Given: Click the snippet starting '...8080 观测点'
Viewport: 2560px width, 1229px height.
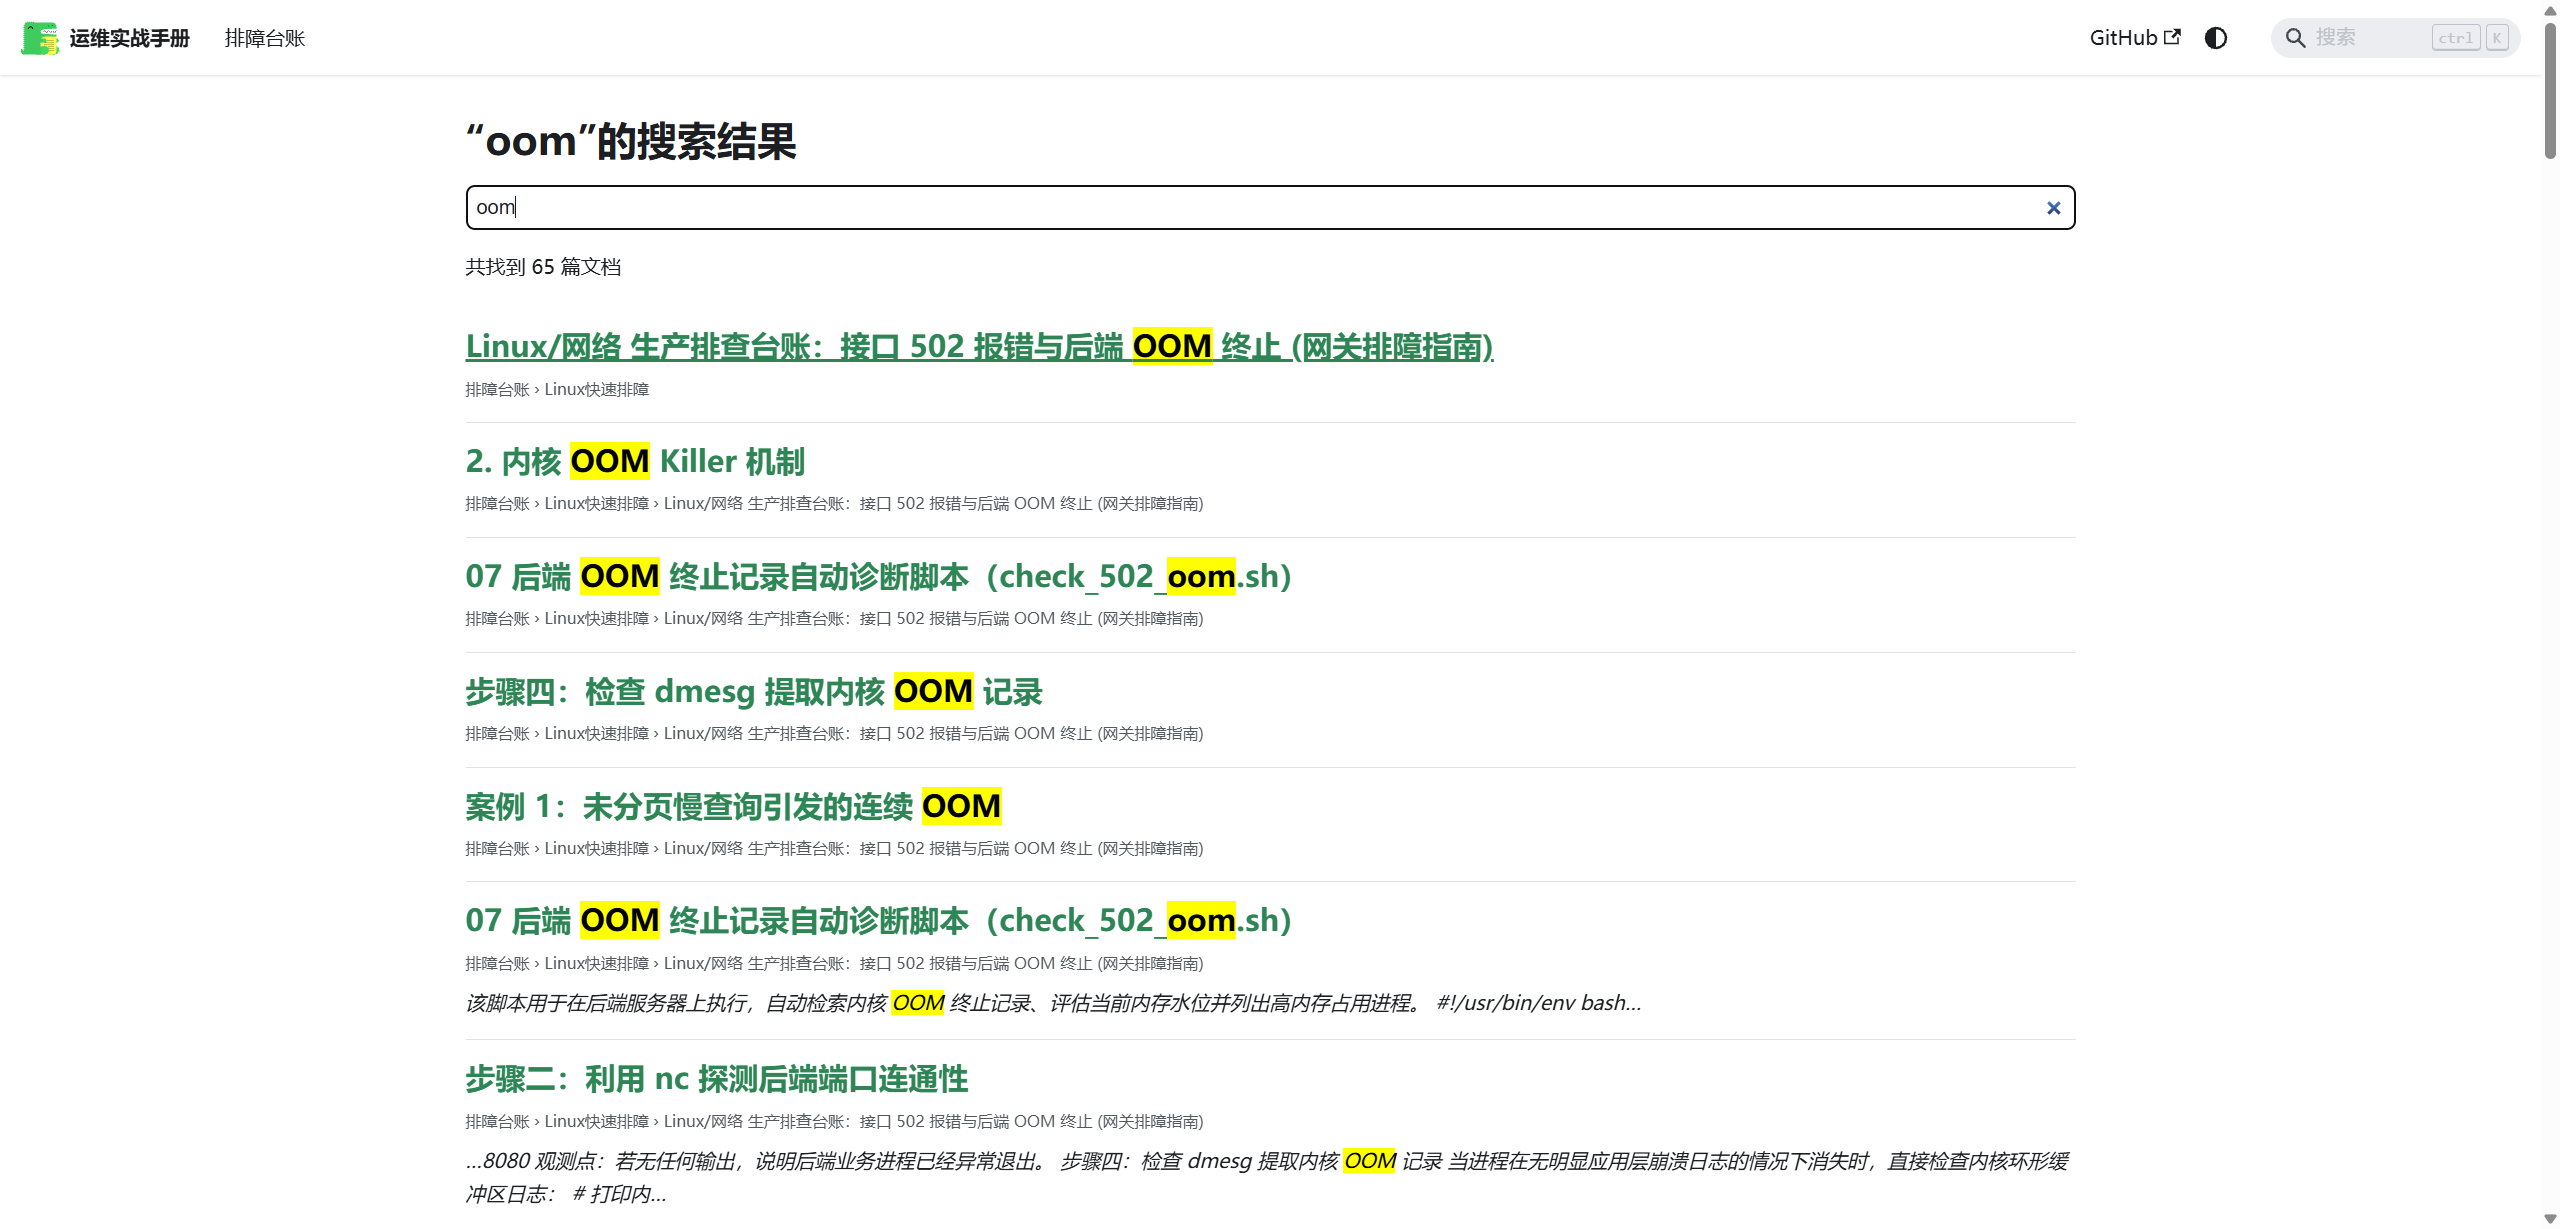Looking at the screenshot, I should click(x=1267, y=1178).
